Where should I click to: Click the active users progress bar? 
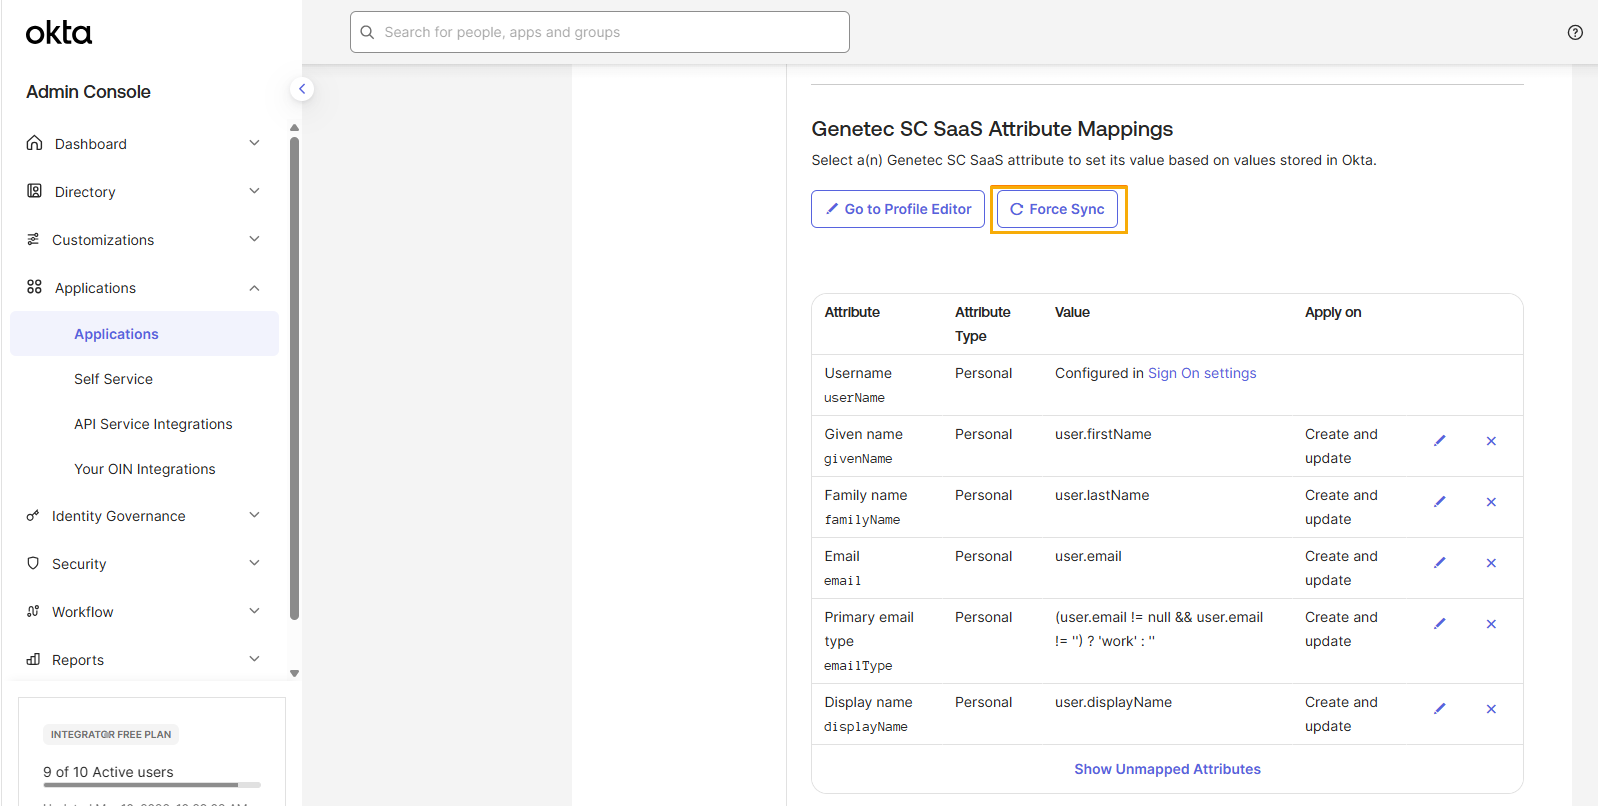tap(152, 785)
